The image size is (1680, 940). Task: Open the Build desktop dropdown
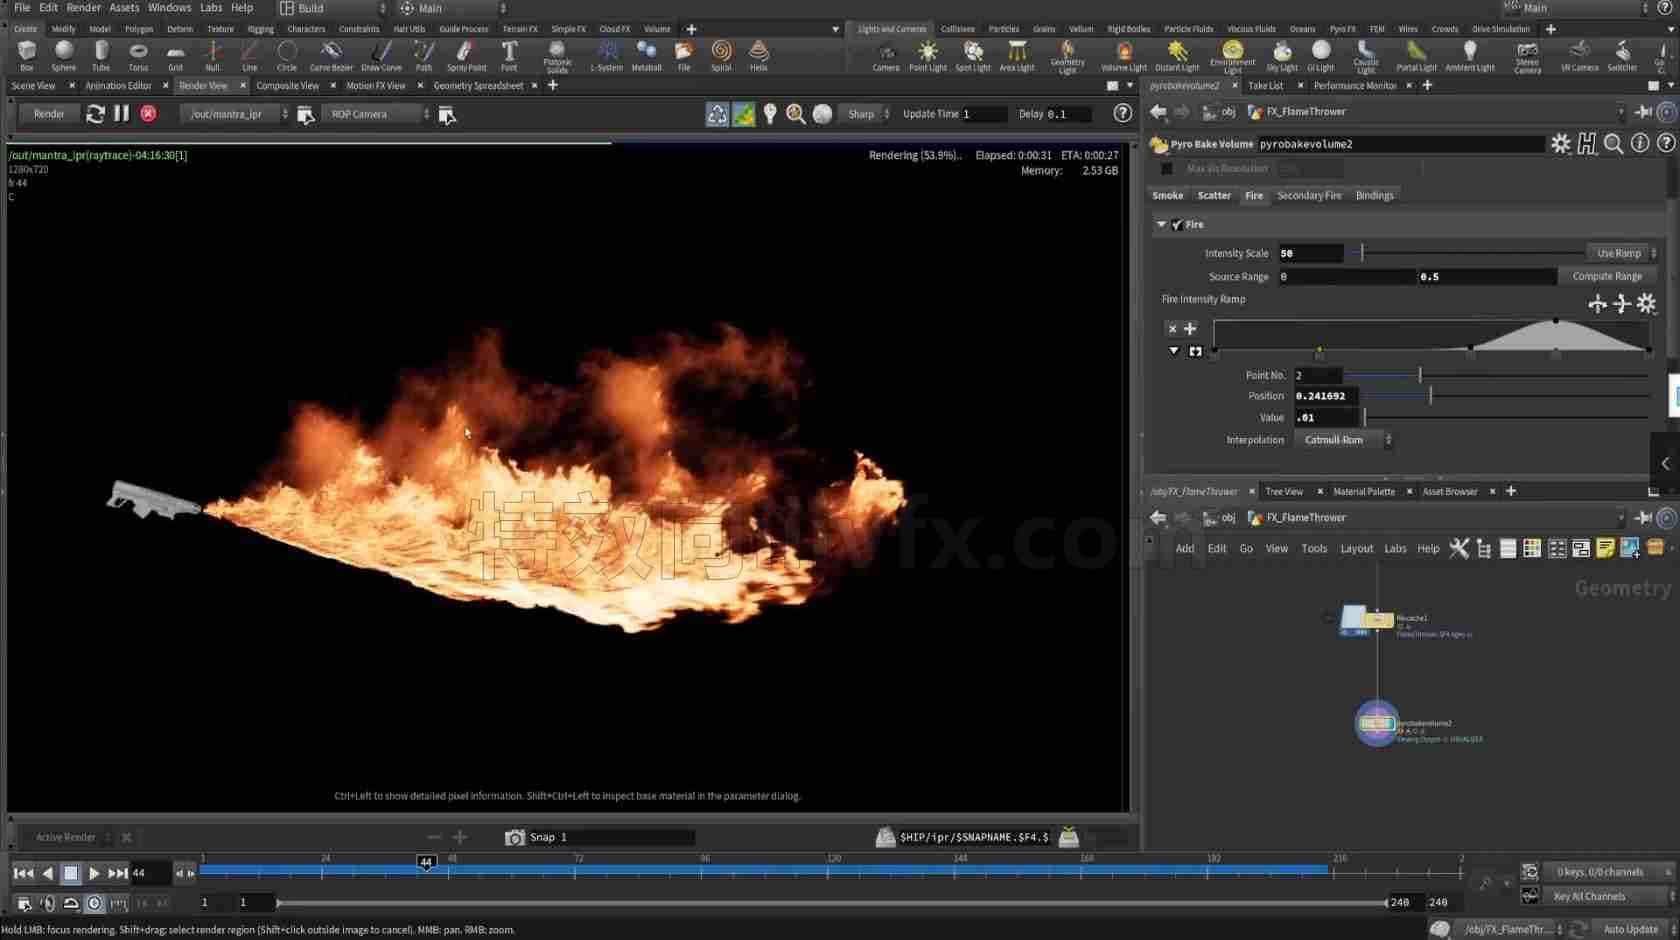332,8
